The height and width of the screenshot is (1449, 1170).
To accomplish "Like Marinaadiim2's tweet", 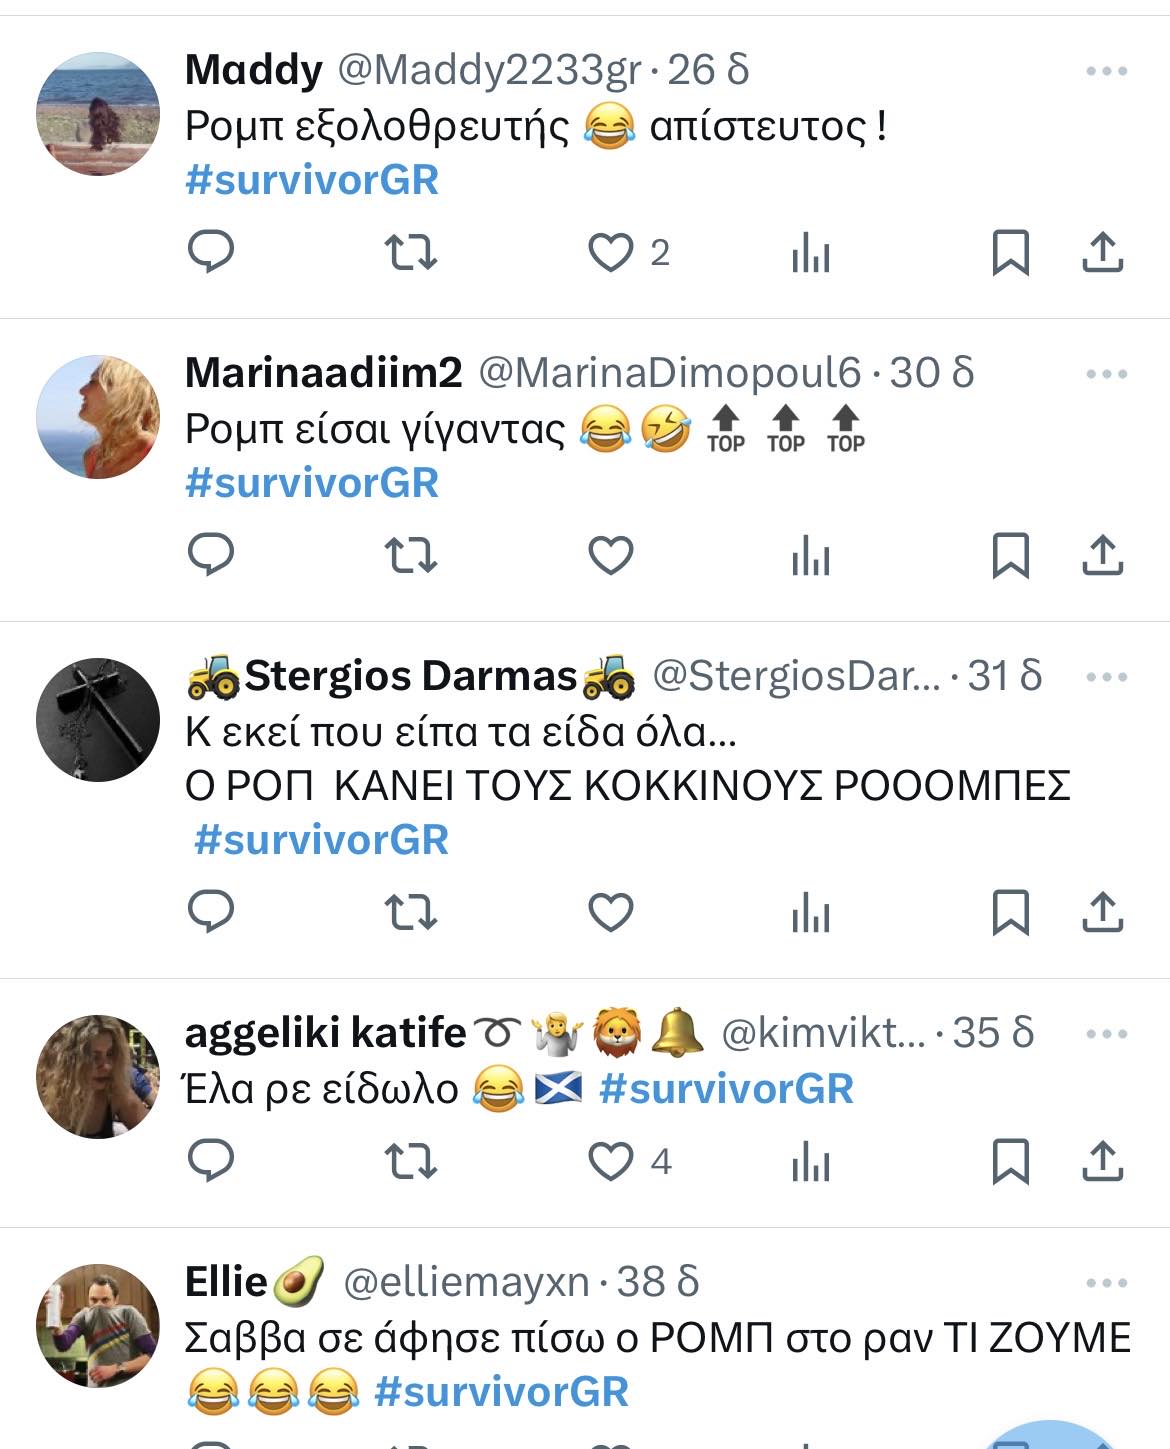I will click(x=610, y=555).
